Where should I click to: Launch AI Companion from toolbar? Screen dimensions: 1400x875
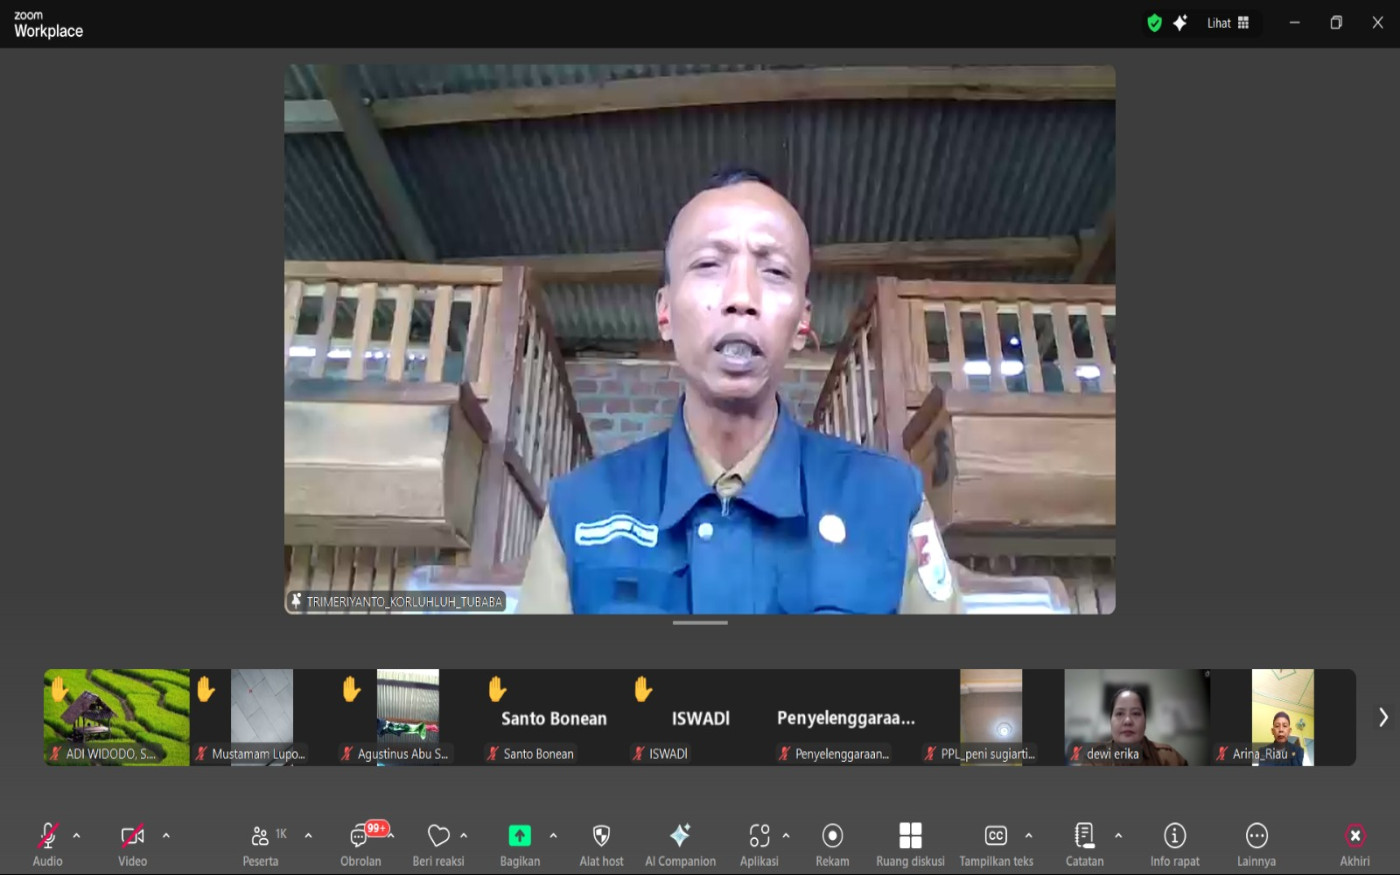click(x=680, y=843)
